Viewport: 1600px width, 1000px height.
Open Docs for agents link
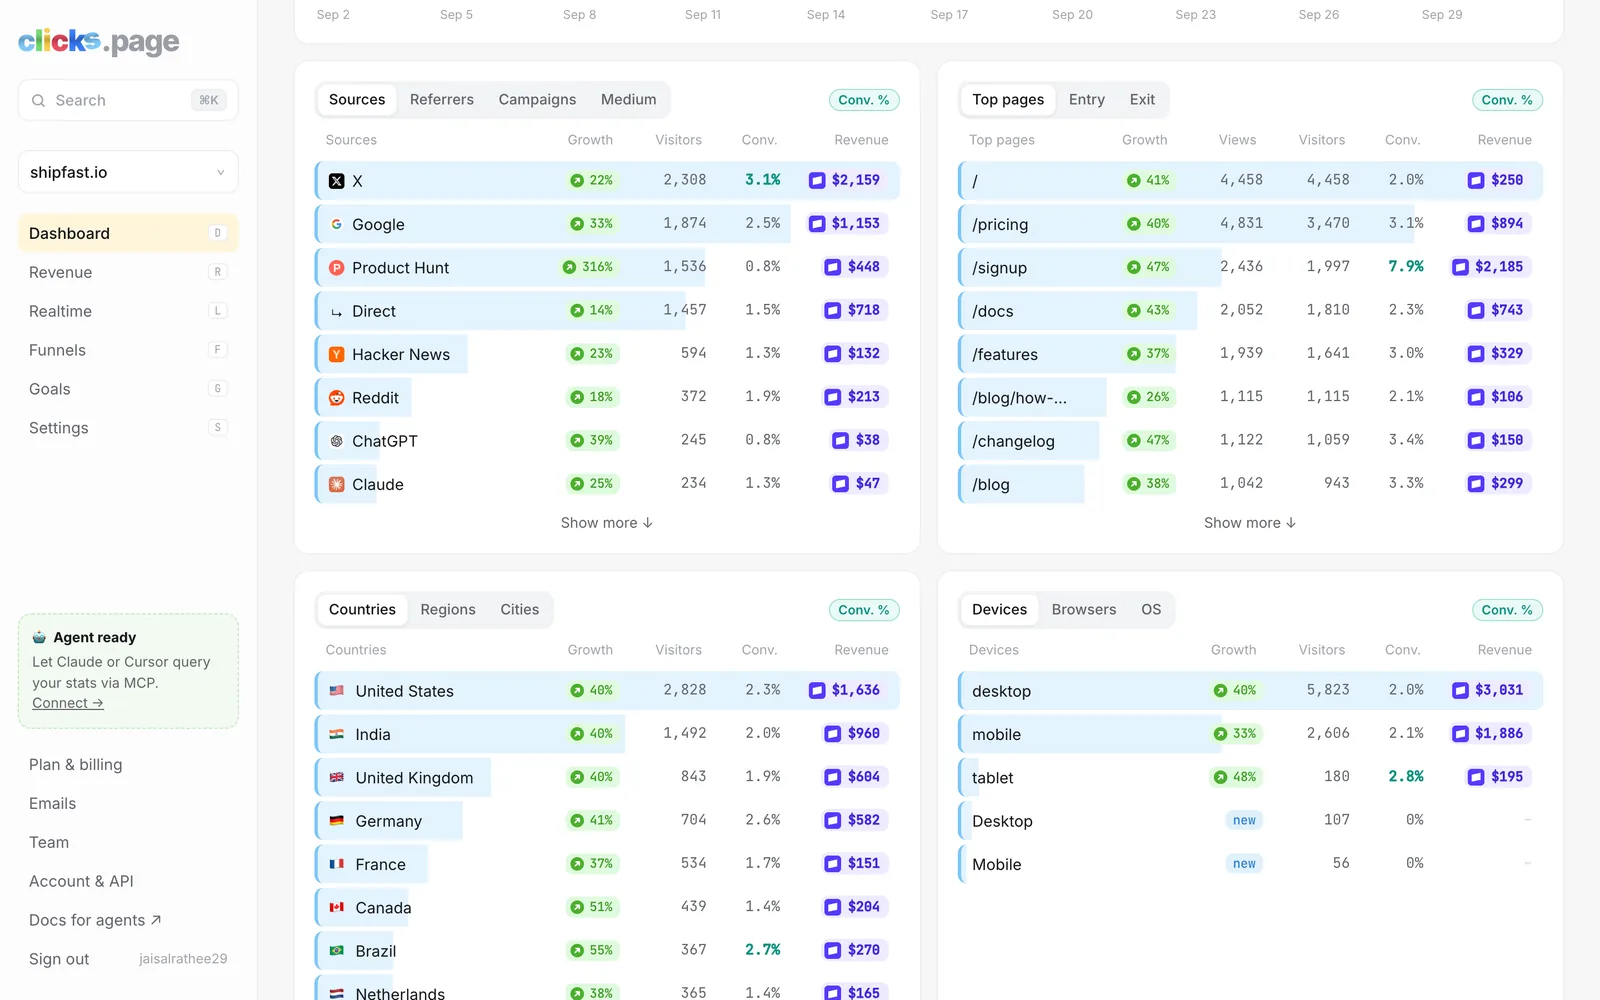95,920
